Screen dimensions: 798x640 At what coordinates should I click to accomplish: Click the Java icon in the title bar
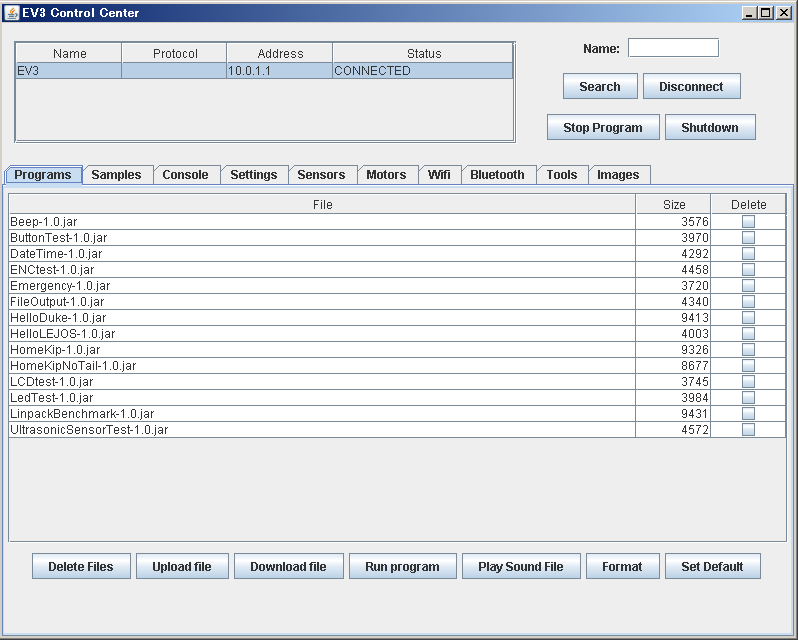(11, 13)
